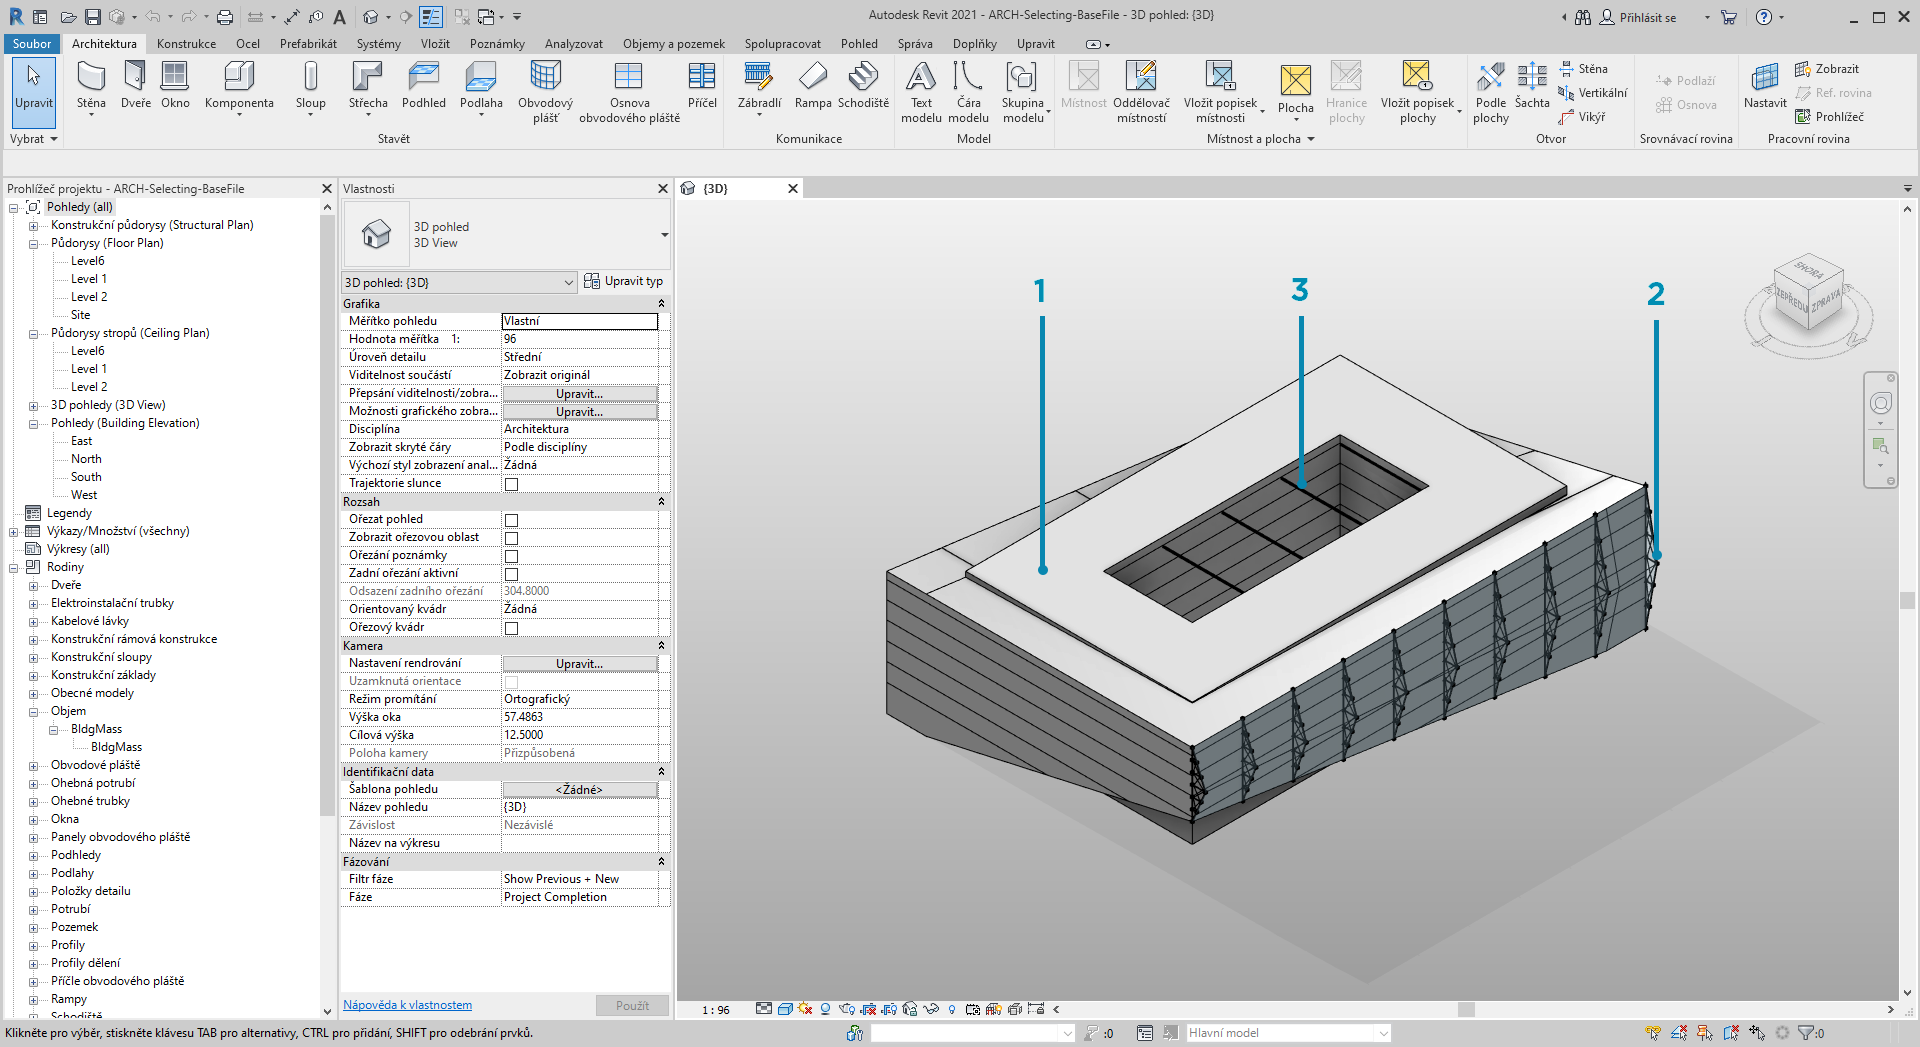Click Upravit for Přepsání viditelnosti/zobrazení
This screenshot has height=1047, width=1920.
580,394
